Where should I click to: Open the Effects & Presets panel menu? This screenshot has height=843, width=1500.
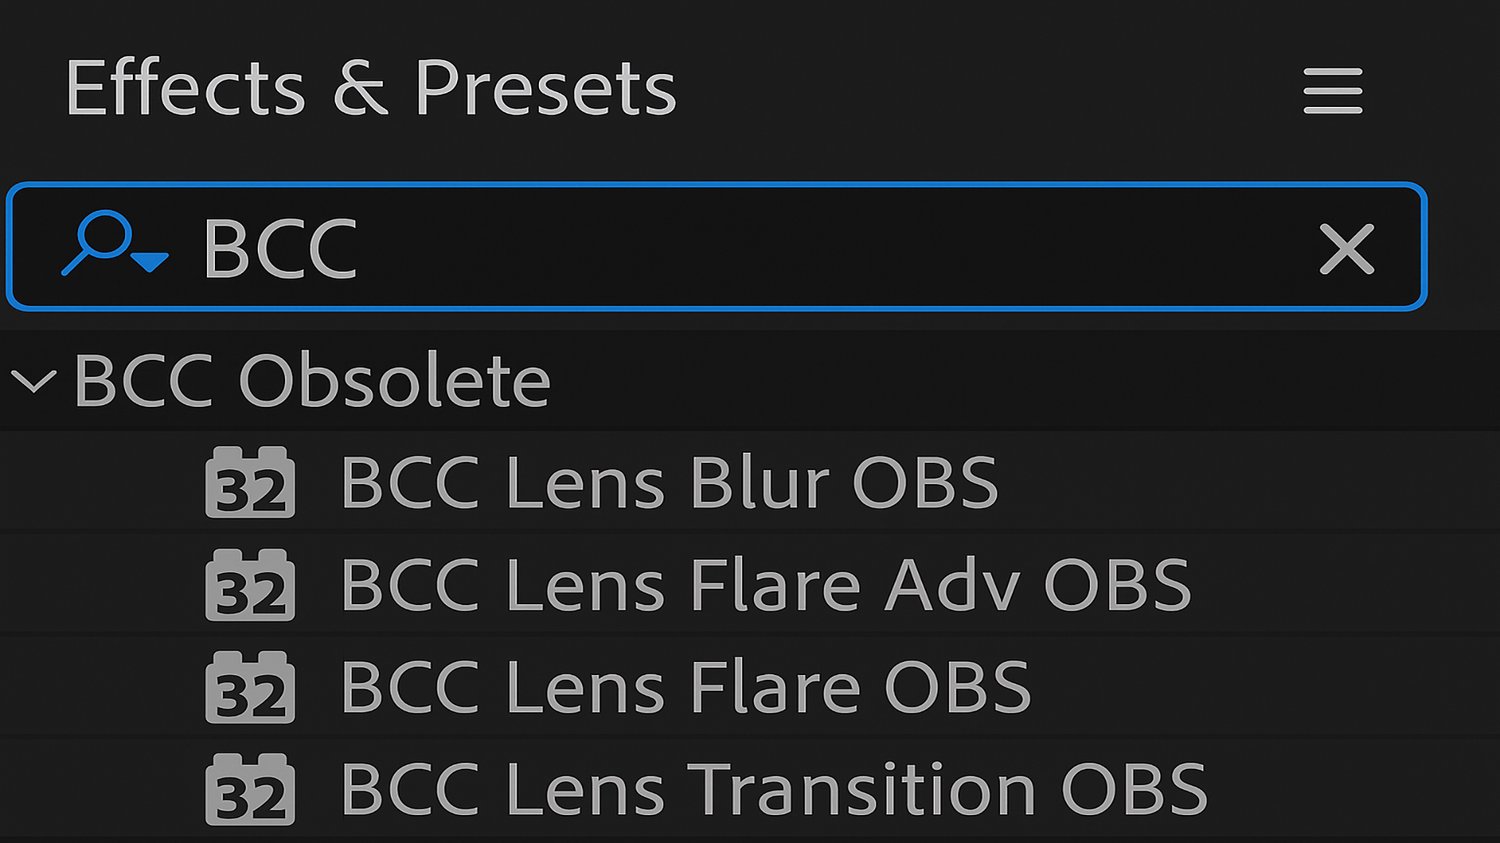tap(1332, 91)
